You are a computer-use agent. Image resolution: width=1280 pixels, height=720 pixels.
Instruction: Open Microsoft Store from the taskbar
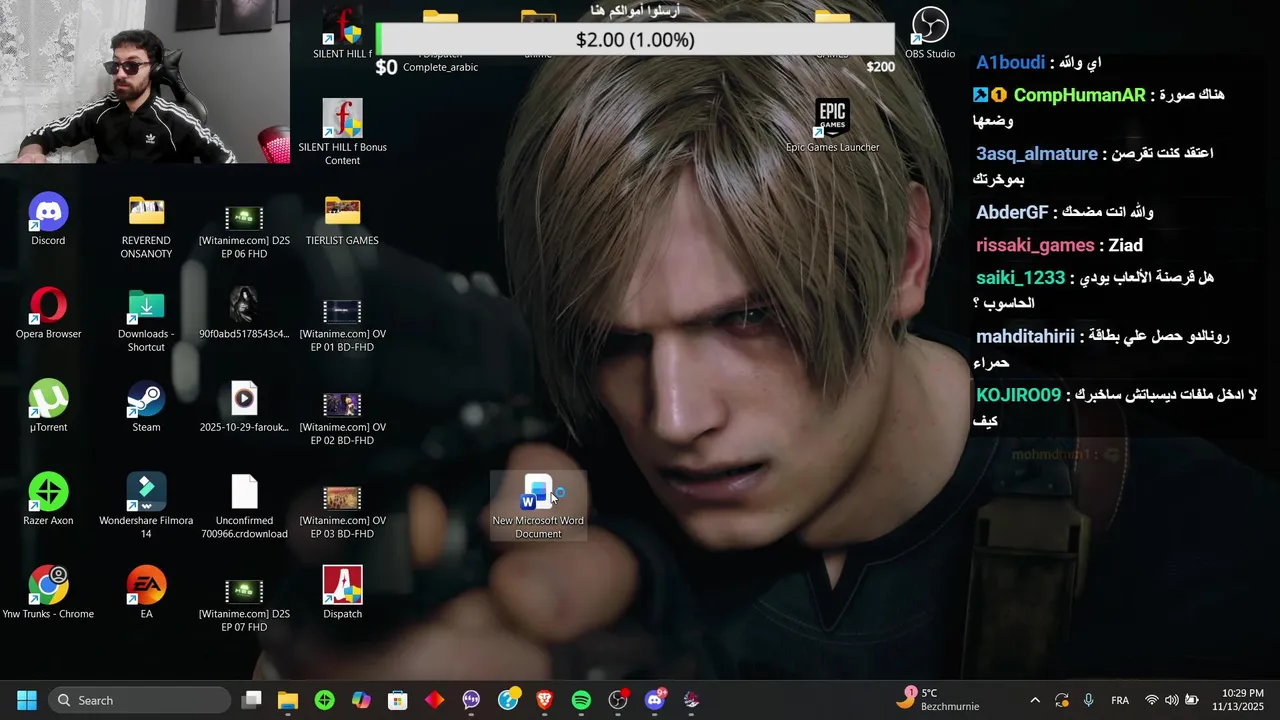click(x=398, y=700)
